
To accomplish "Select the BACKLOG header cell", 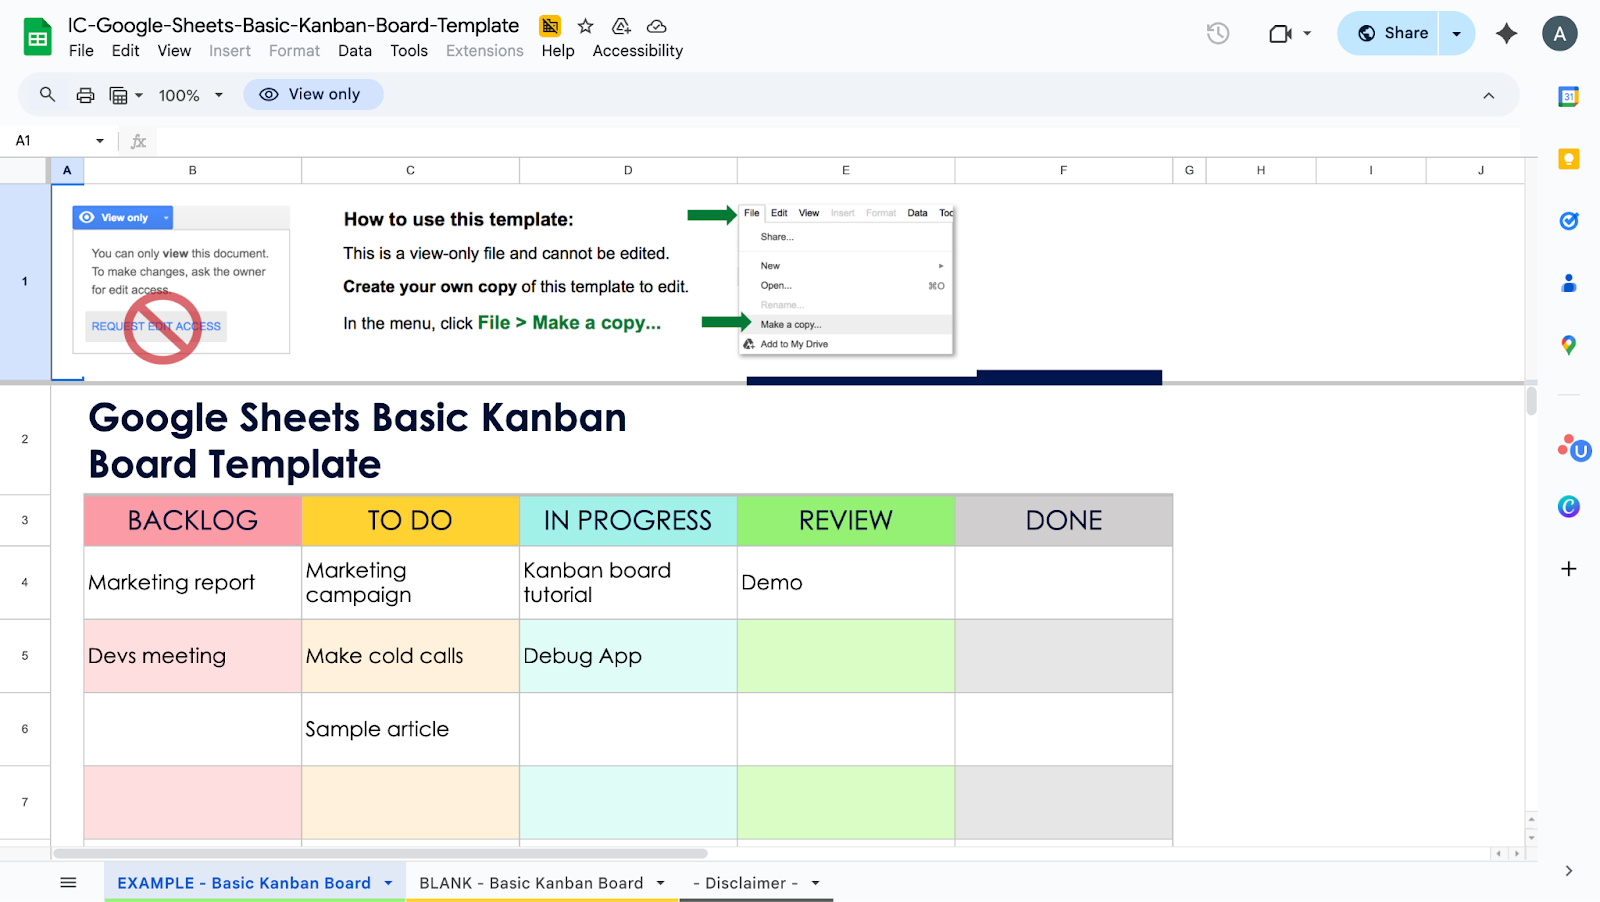I will [x=193, y=521].
